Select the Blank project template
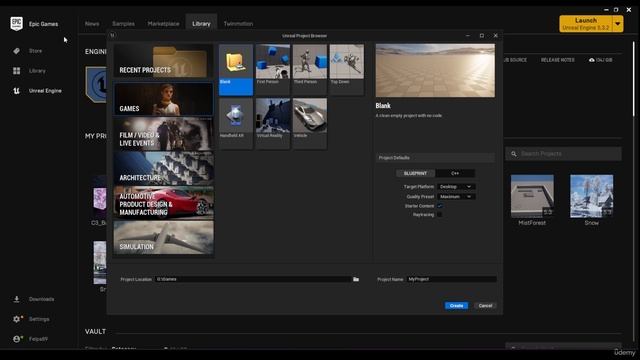640x360 pixels. click(x=236, y=70)
